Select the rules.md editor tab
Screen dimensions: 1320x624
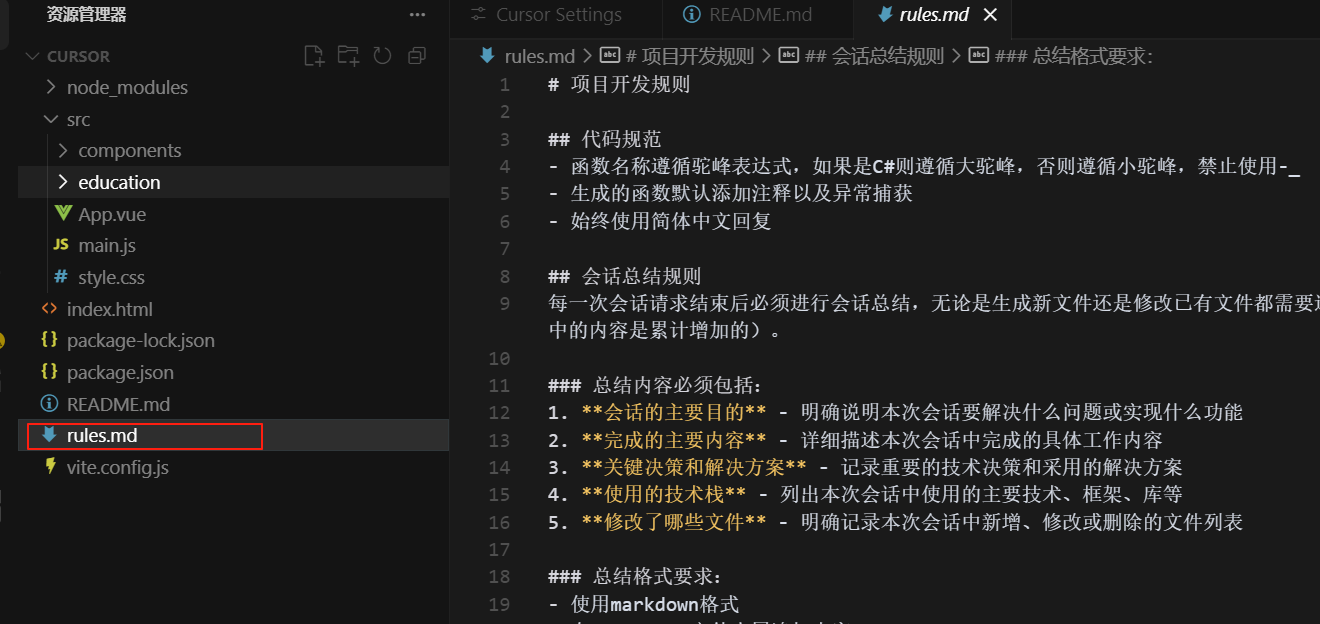[934, 15]
